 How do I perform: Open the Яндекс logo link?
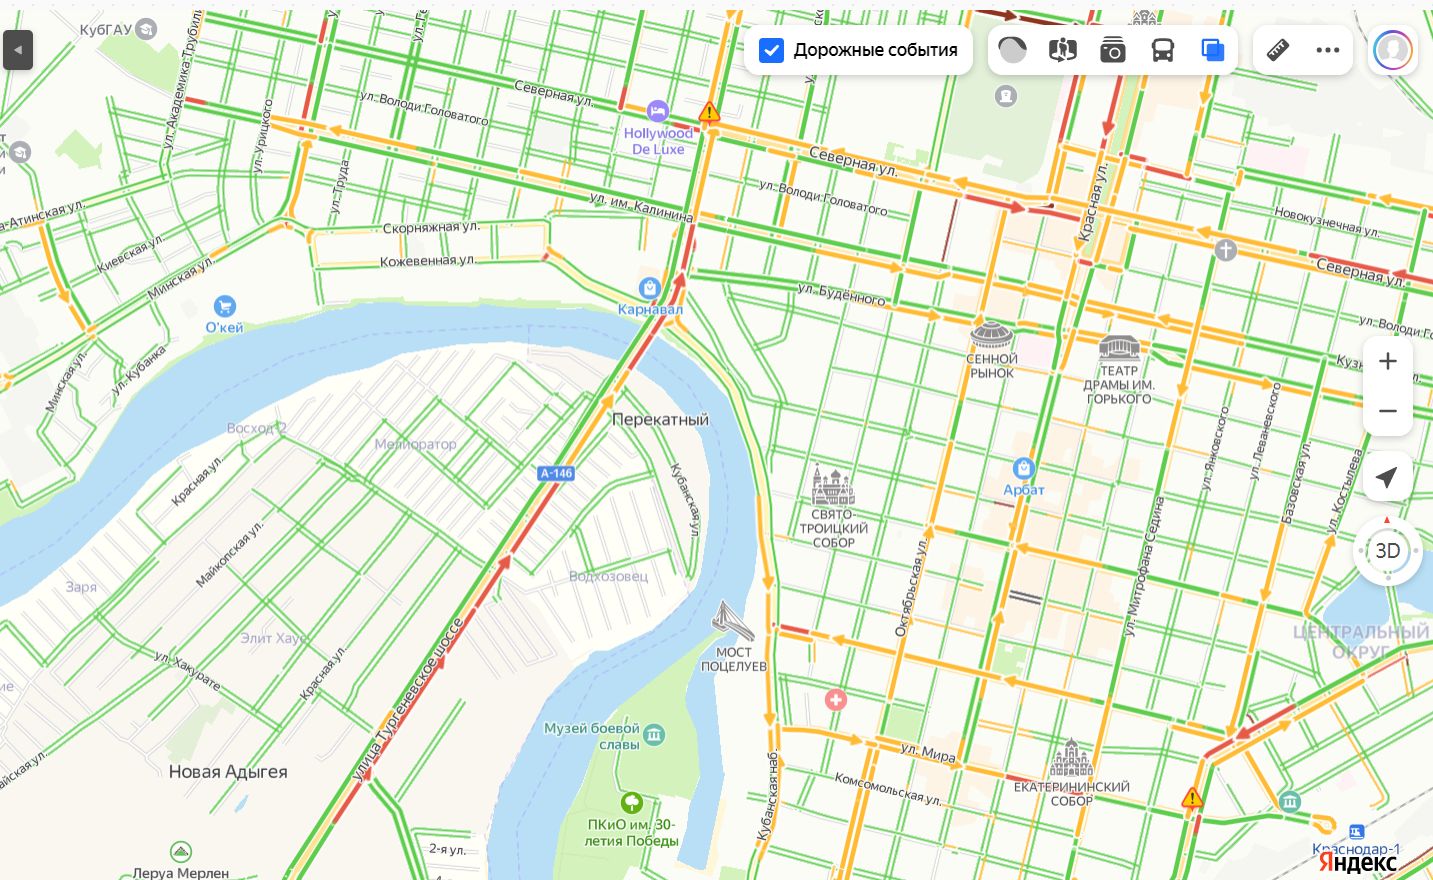pos(1357,862)
